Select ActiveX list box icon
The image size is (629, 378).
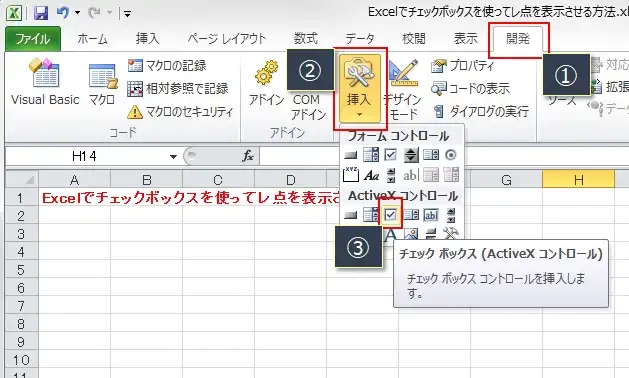tap(411, 215)
